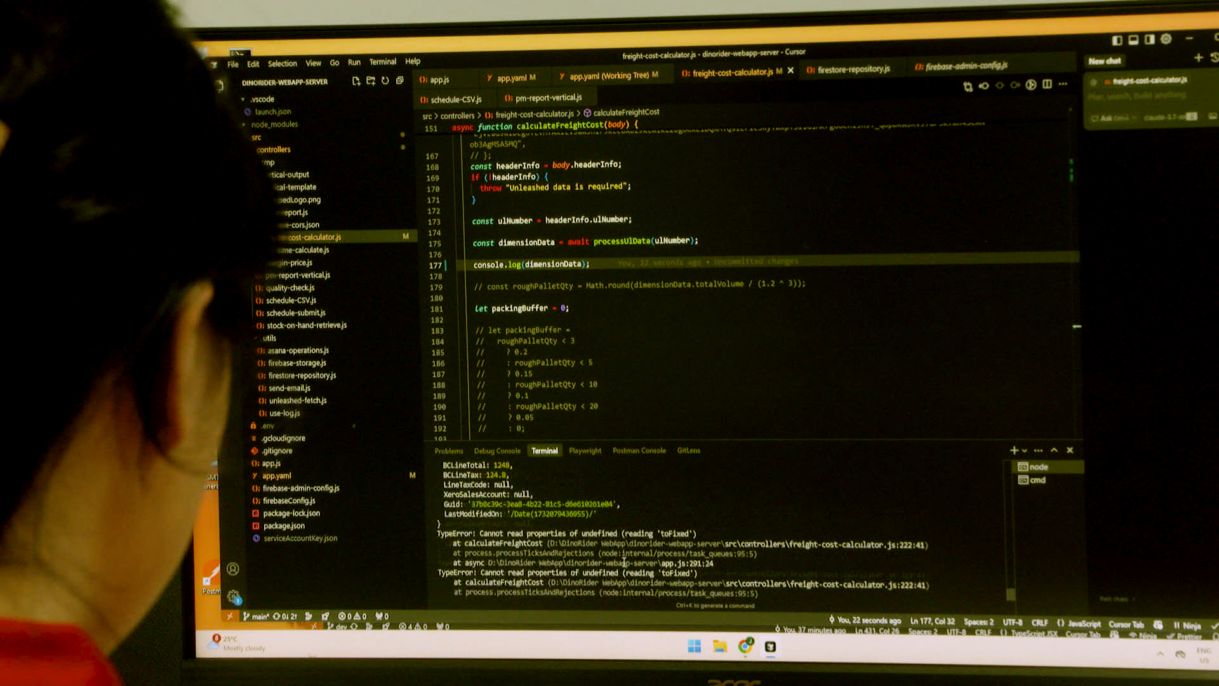This screenshot has height=686, width=1219.
Task: Collapse all folders in Explorer
Action: [400, 81]
